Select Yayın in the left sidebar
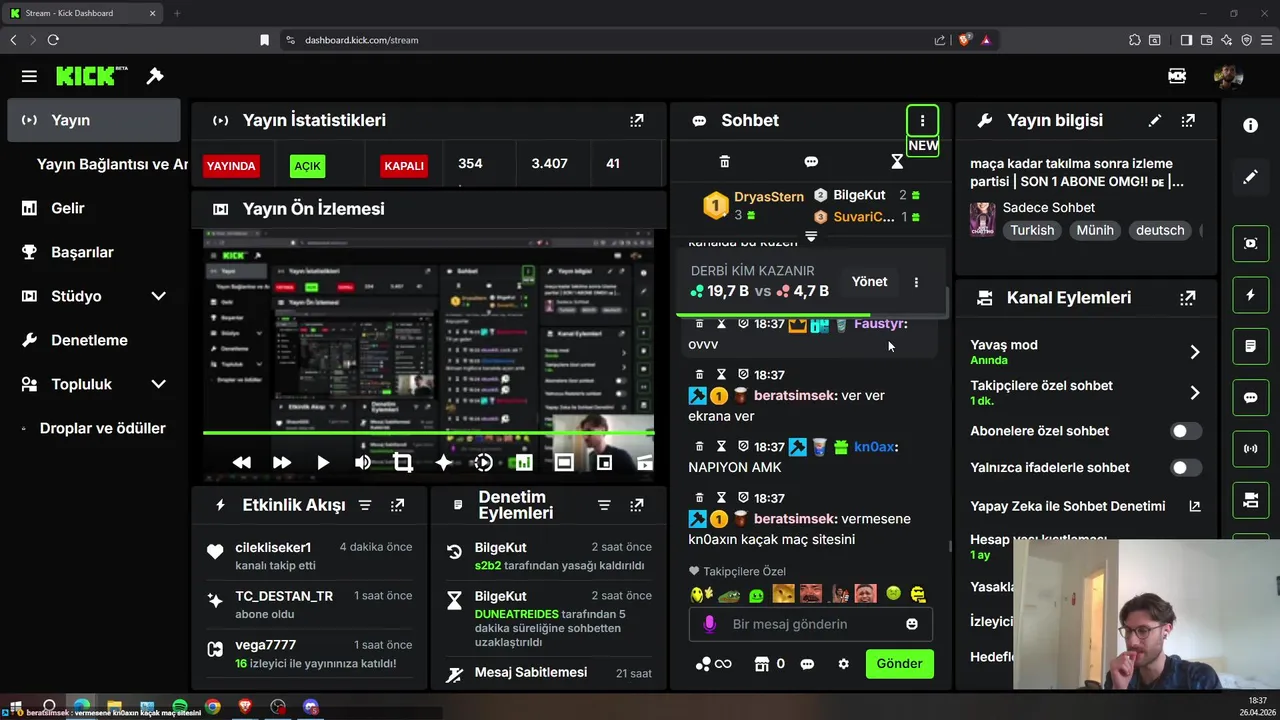The width and height of the screenshot is (1280, 720). pyautogui.click(x=94, y=120)
